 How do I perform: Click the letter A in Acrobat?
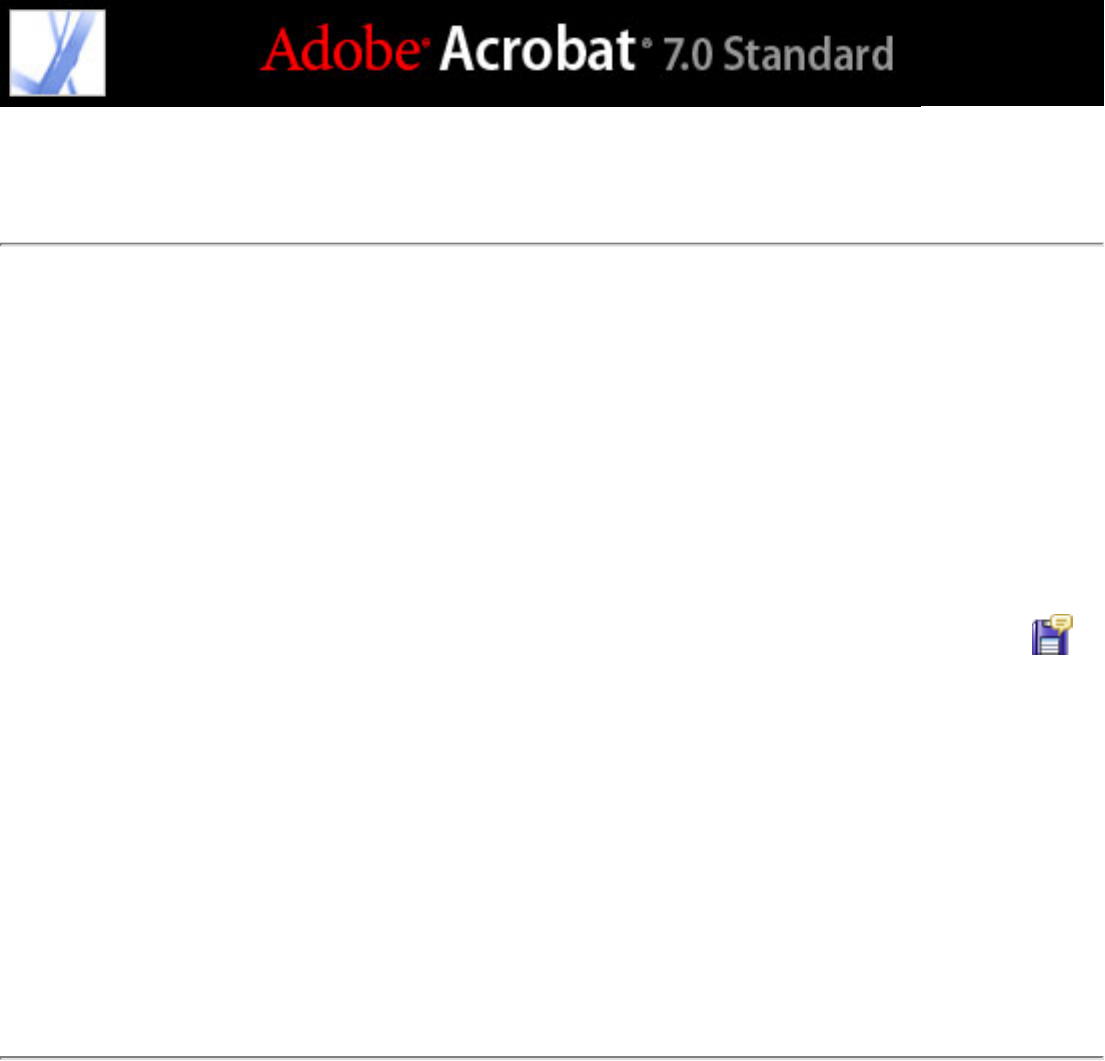coord(457,49)
